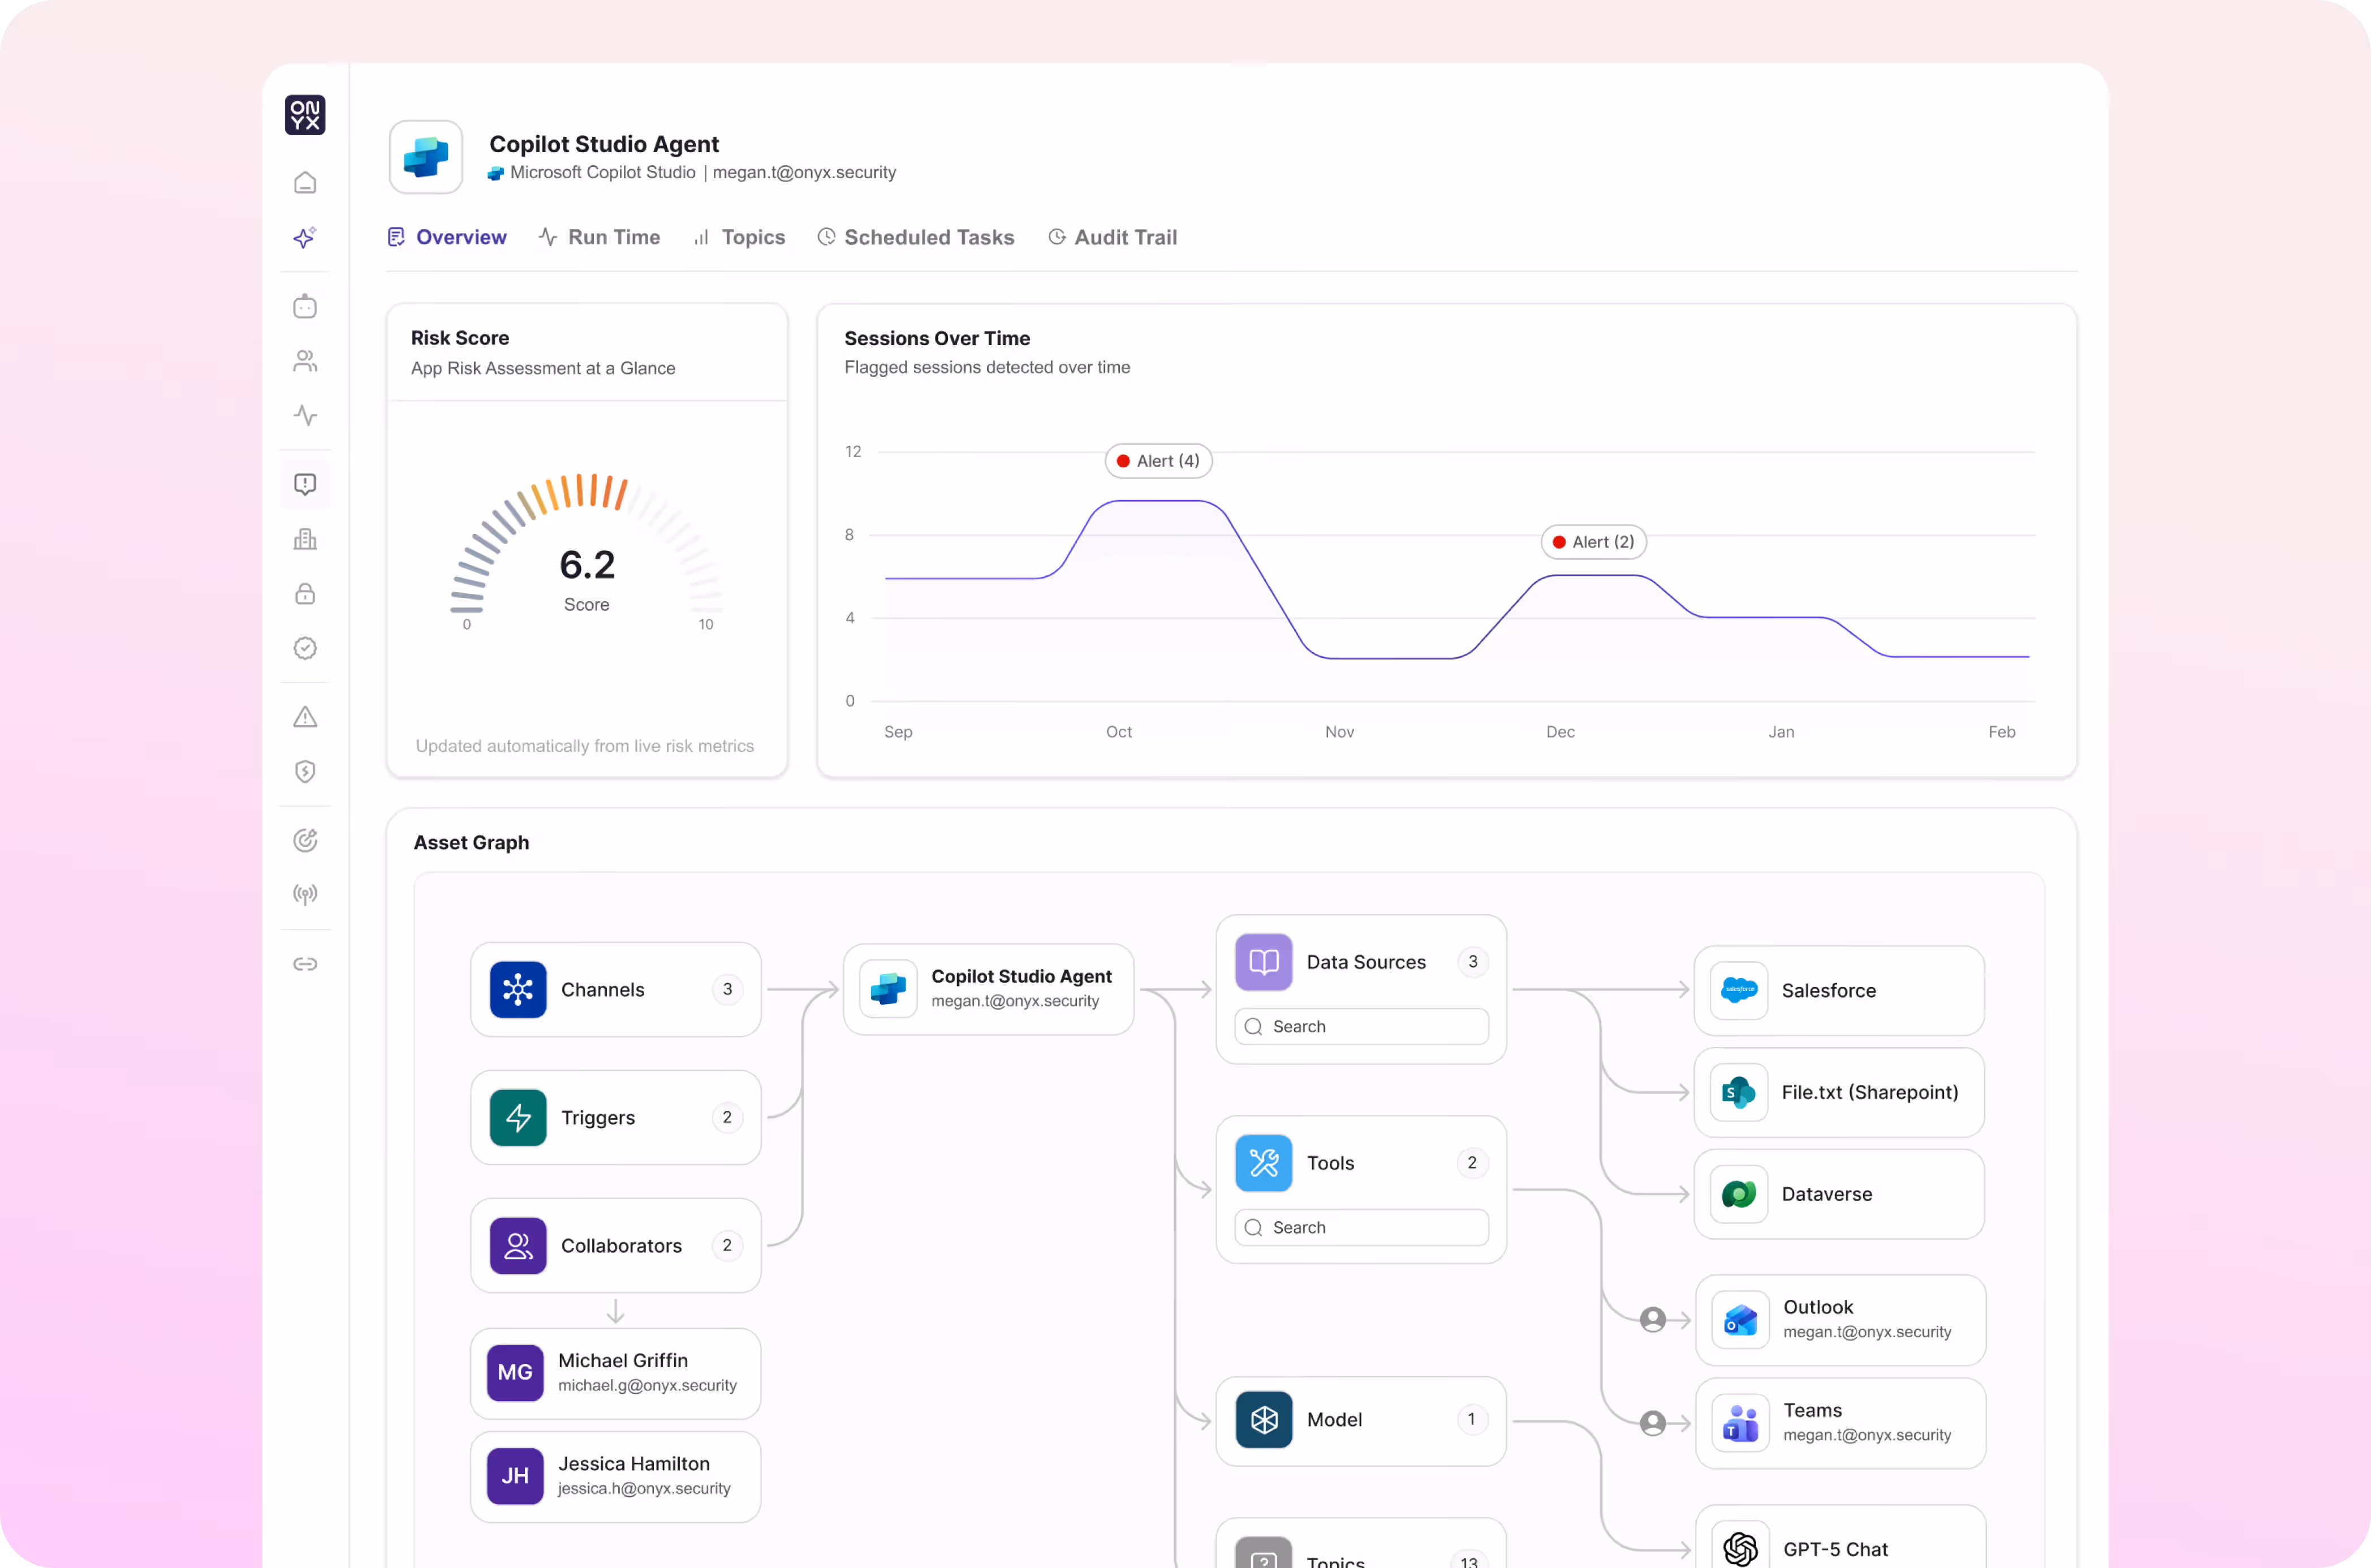Expand the Triggers node

click(616, 1118)
